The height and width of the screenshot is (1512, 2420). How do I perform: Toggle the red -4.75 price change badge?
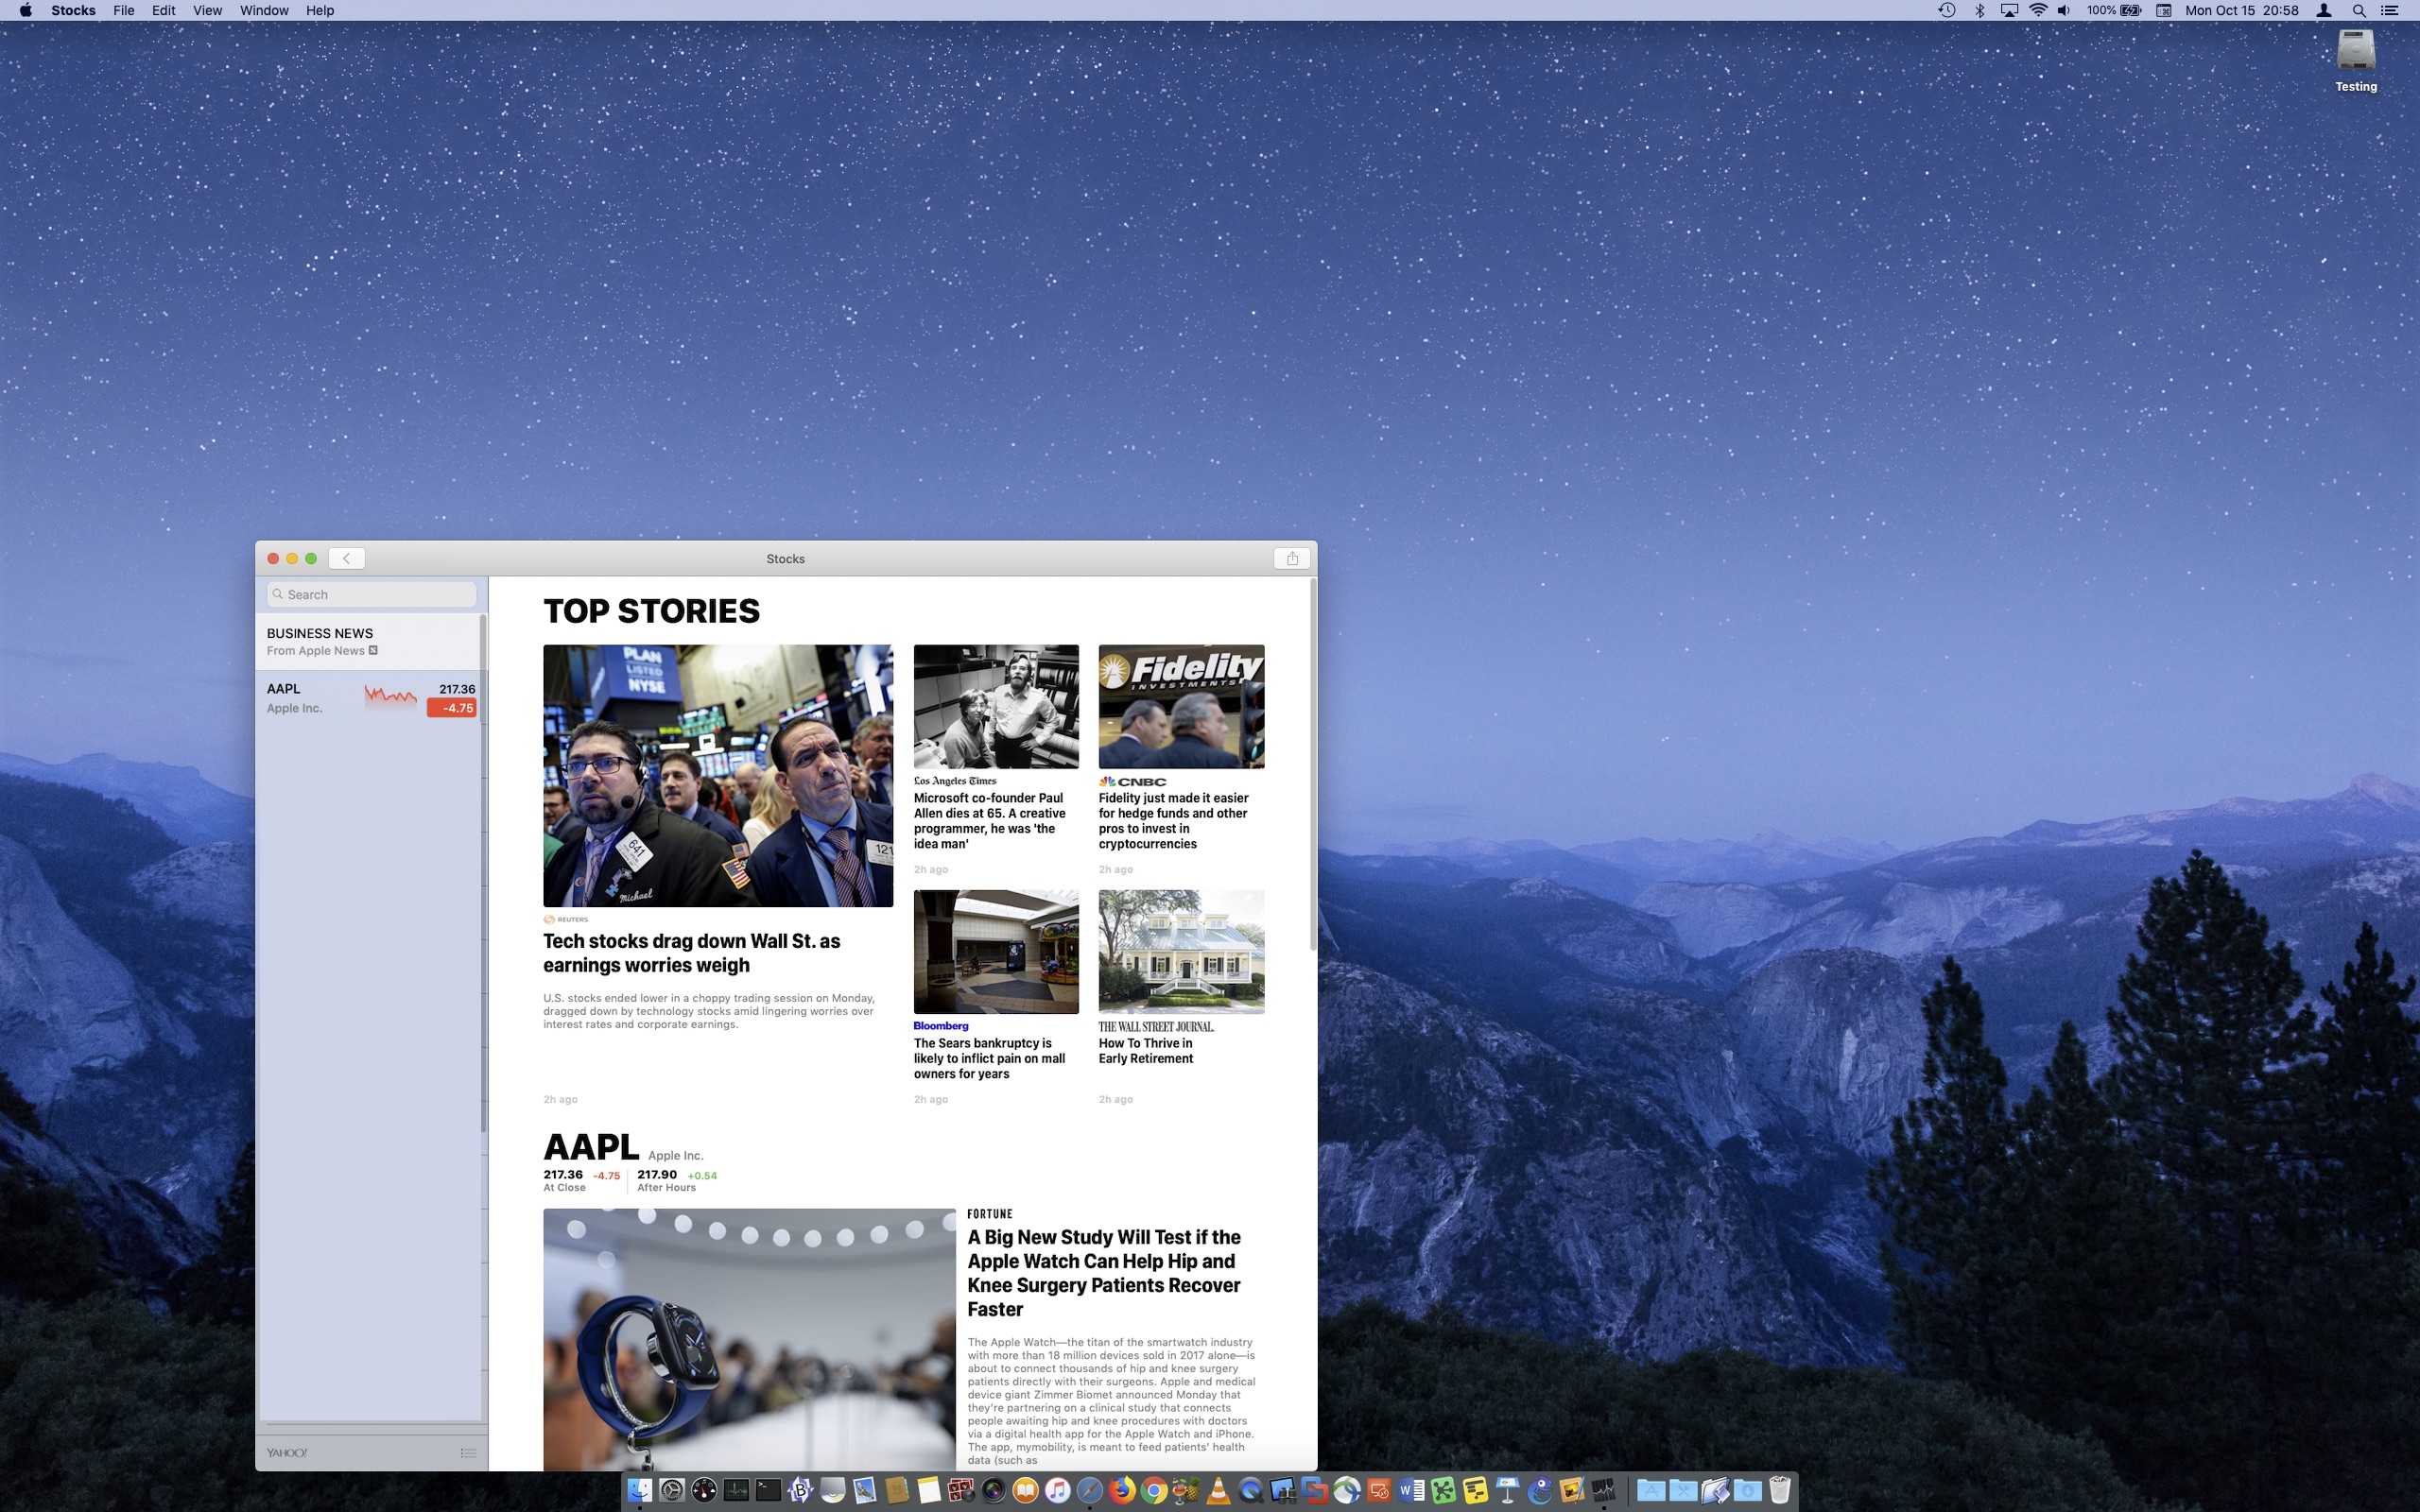click(x=452, y=708)
